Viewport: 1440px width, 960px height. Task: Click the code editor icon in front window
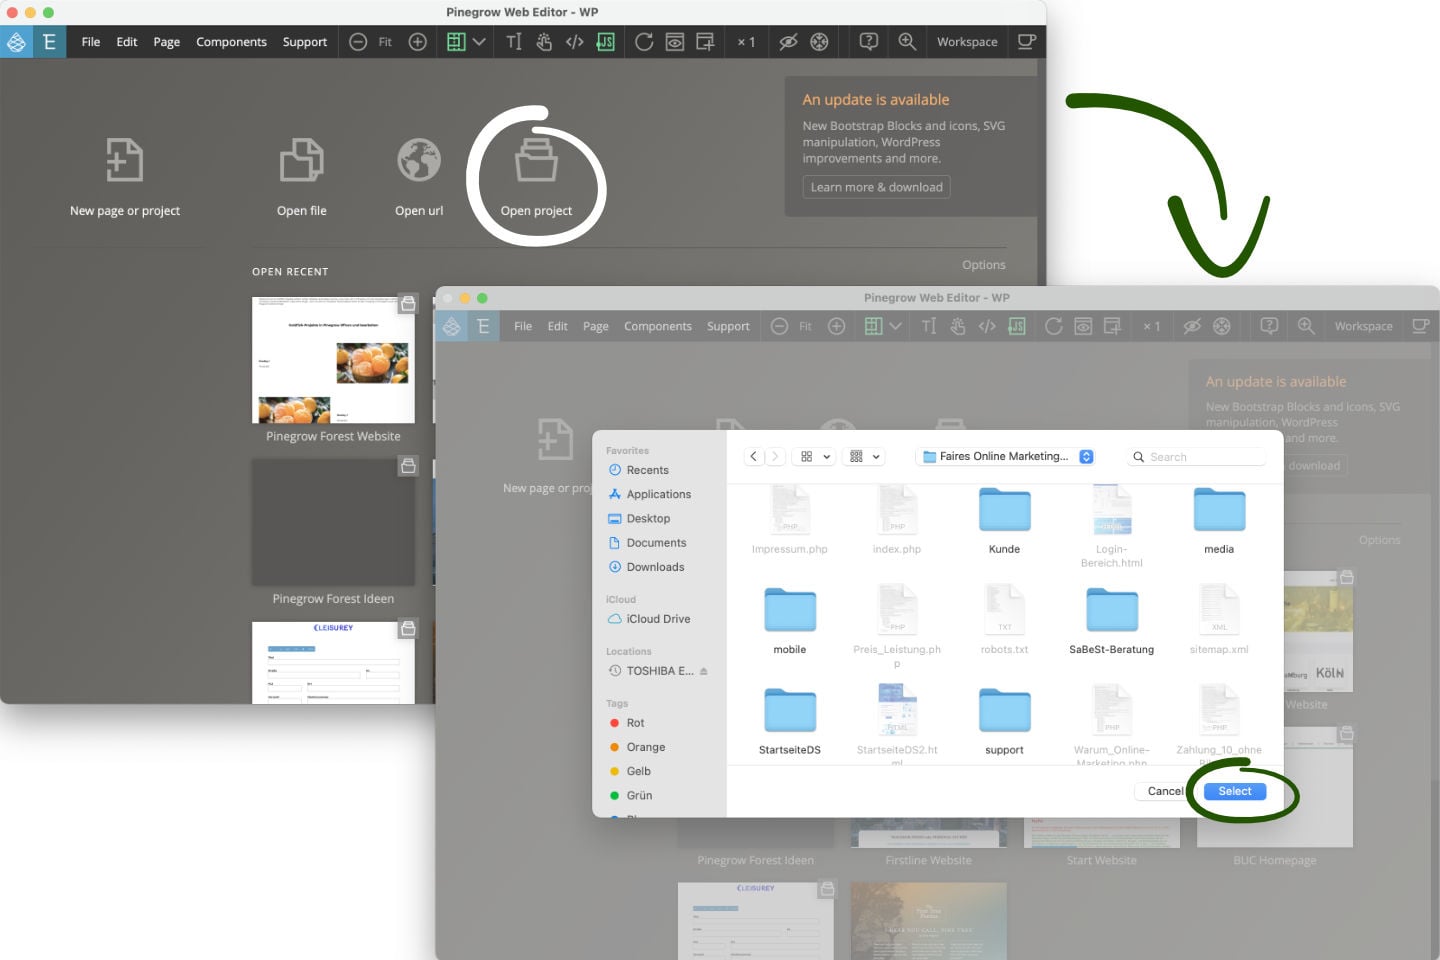pyautogui.click(x=987, y=326)
